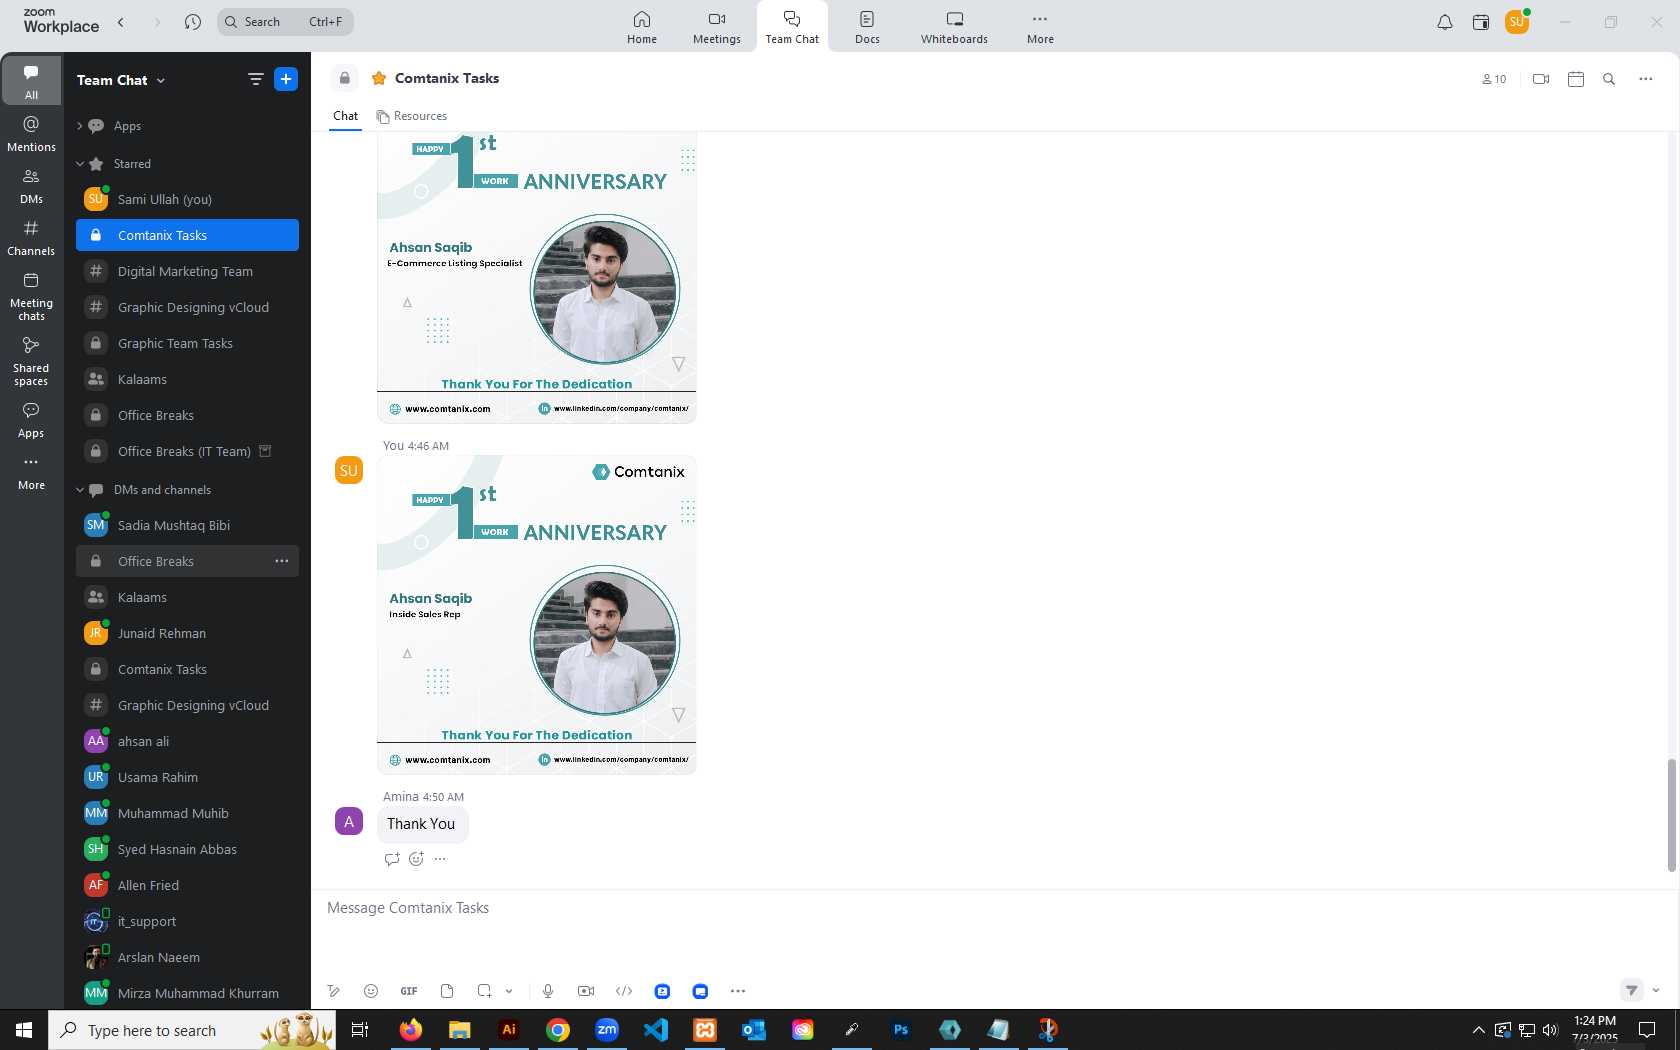This screenshot has height=1050, width=1680.
Task: Open the E-Commerce Listing Specialist anniversary image
Action: [536, 278]
